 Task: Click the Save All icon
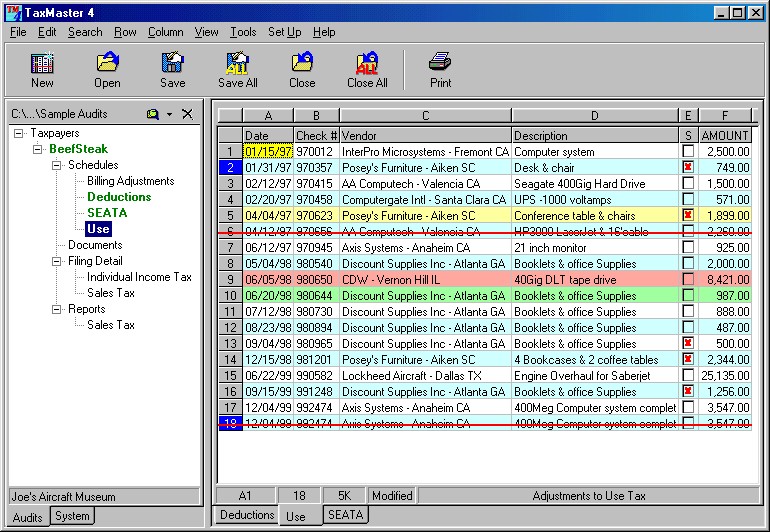point(238,62)
